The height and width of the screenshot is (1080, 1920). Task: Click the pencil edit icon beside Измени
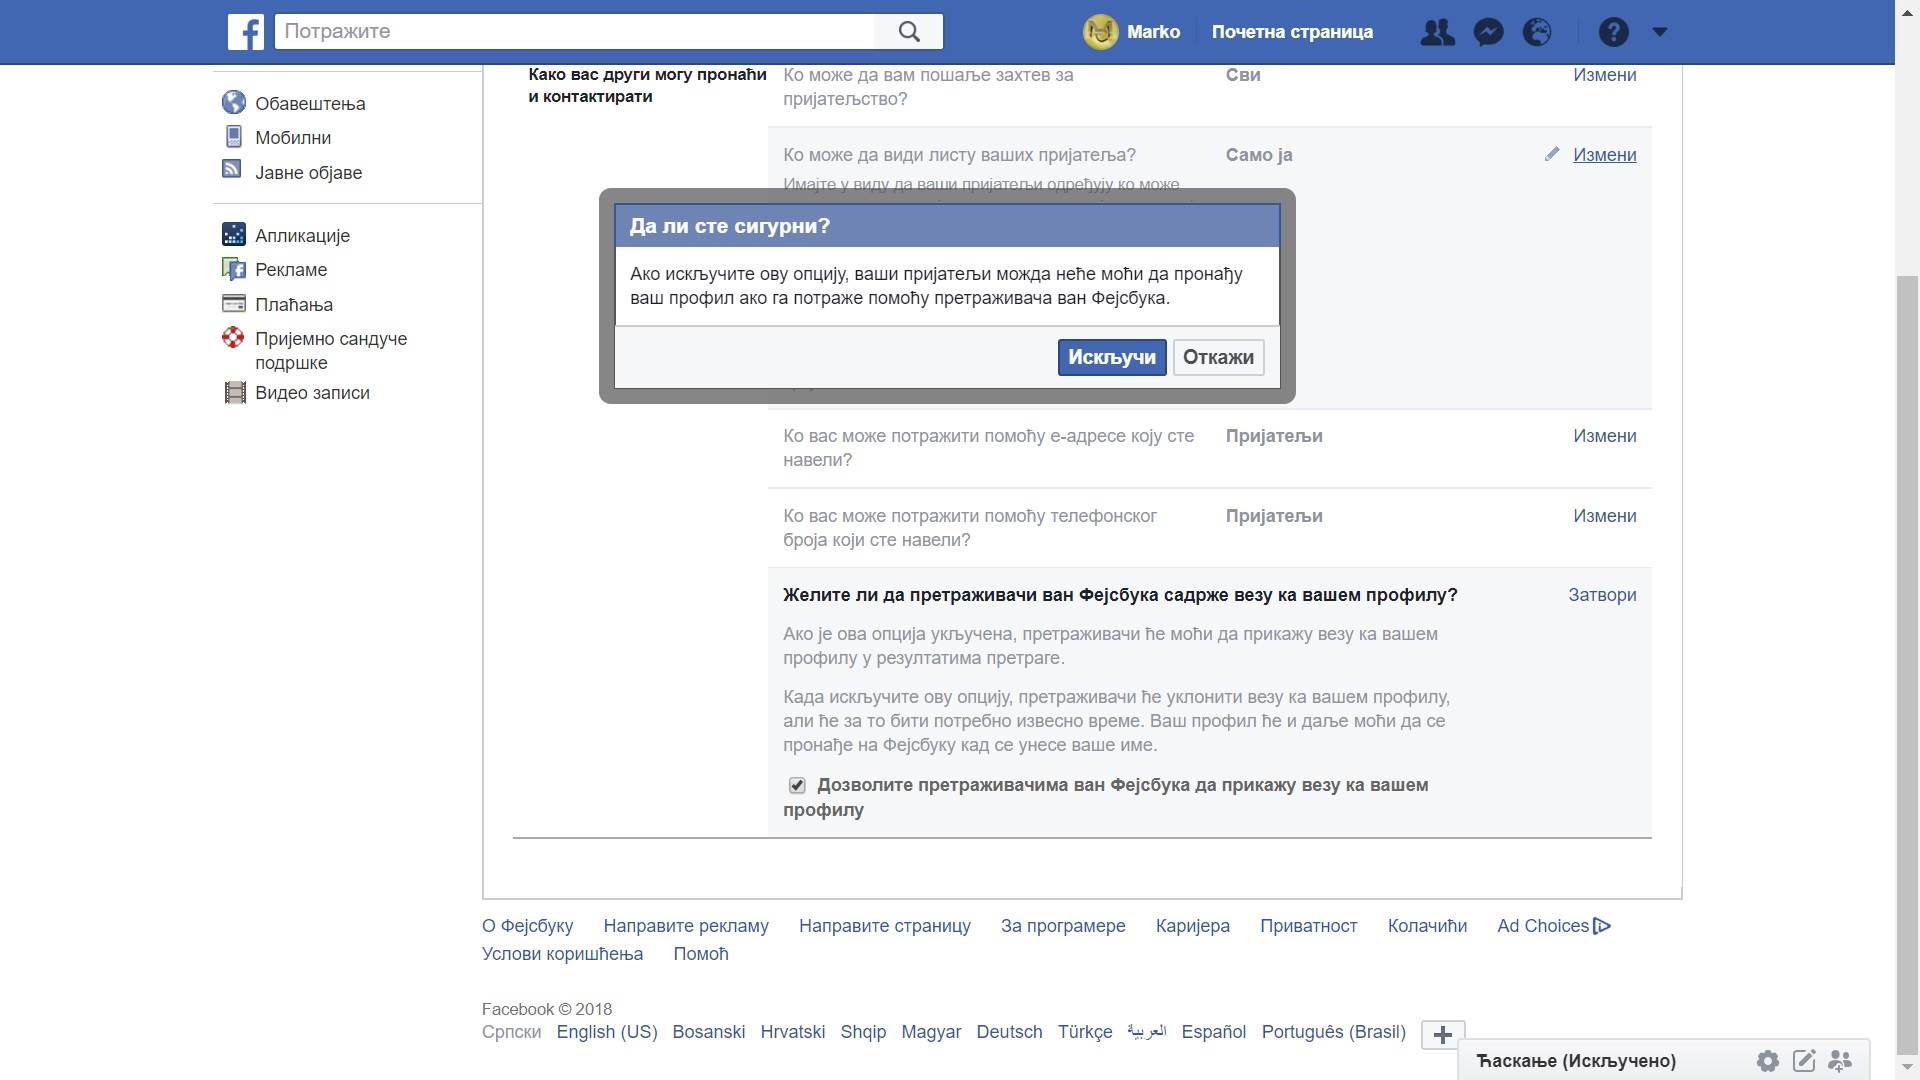tap(1551, 154)
